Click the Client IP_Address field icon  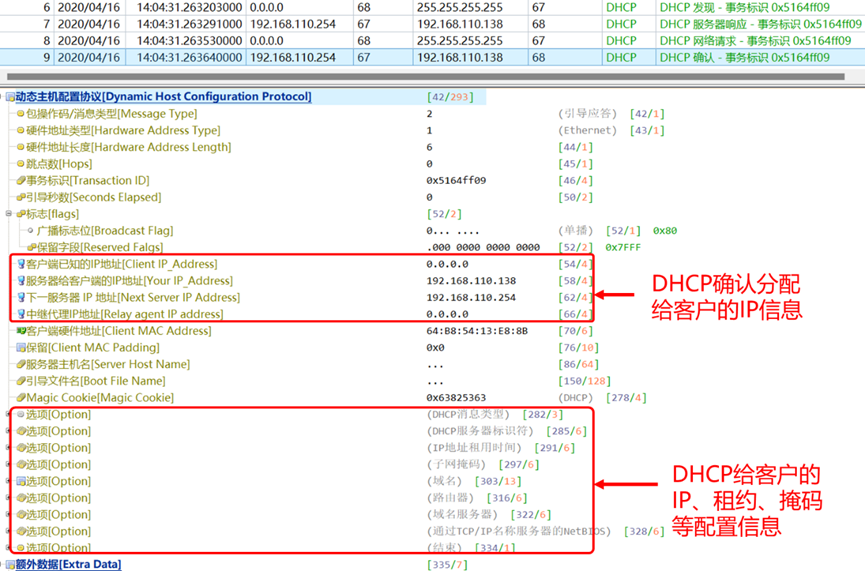[x=21, y=264]
